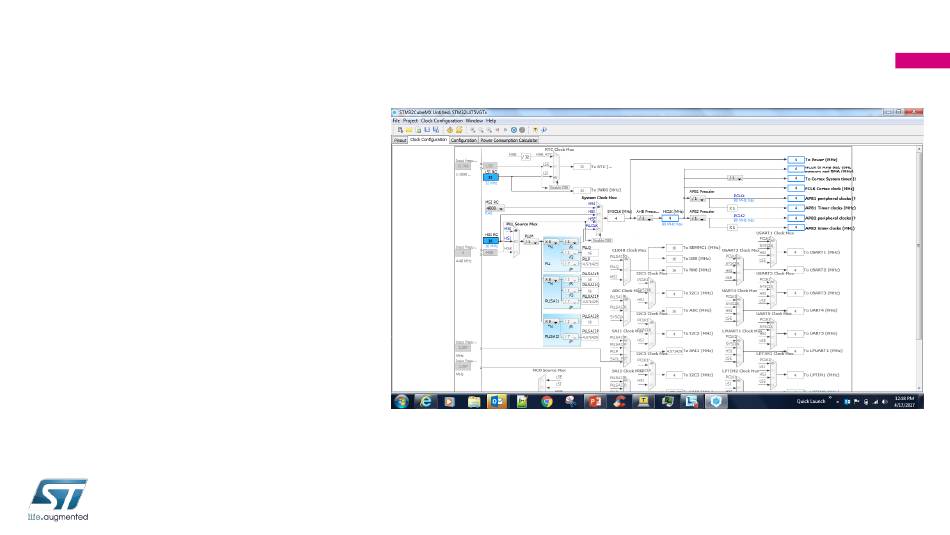Open the Power Consumption Calculator tab
Screen dimensions: 950x535
[509, 140]
